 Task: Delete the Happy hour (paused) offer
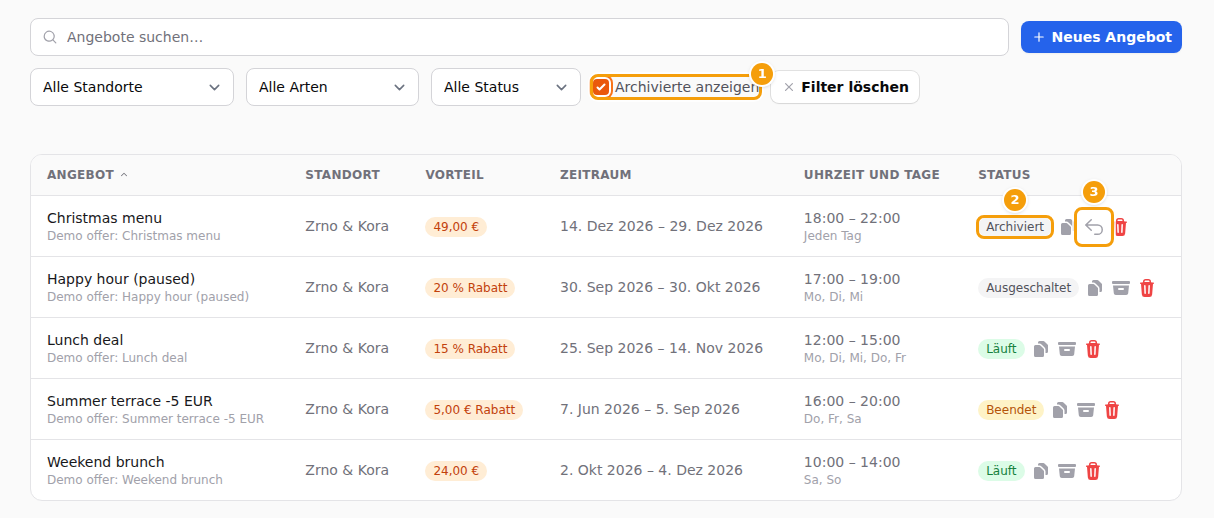tap(1147, 288)
